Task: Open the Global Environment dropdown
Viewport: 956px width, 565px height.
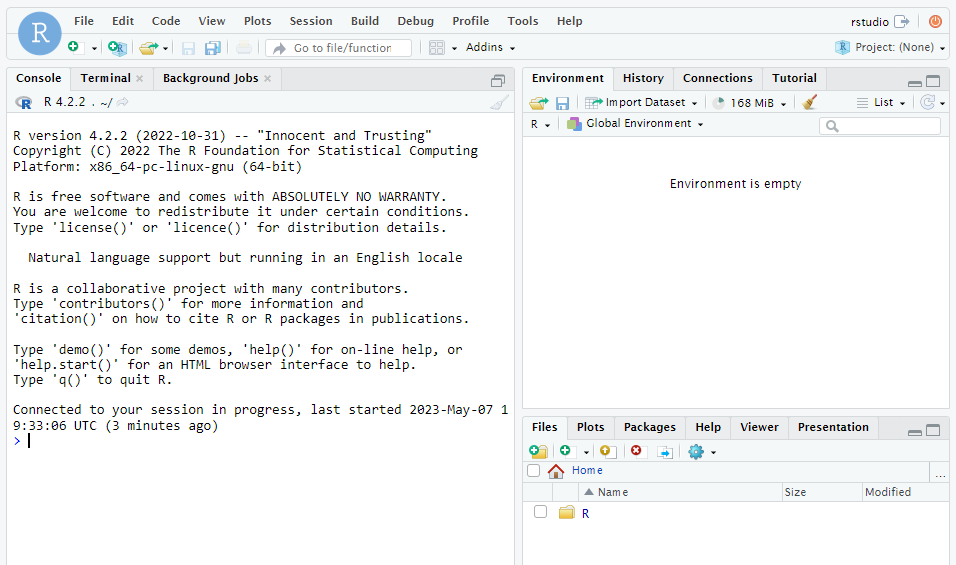Action: tap(635, 124)
